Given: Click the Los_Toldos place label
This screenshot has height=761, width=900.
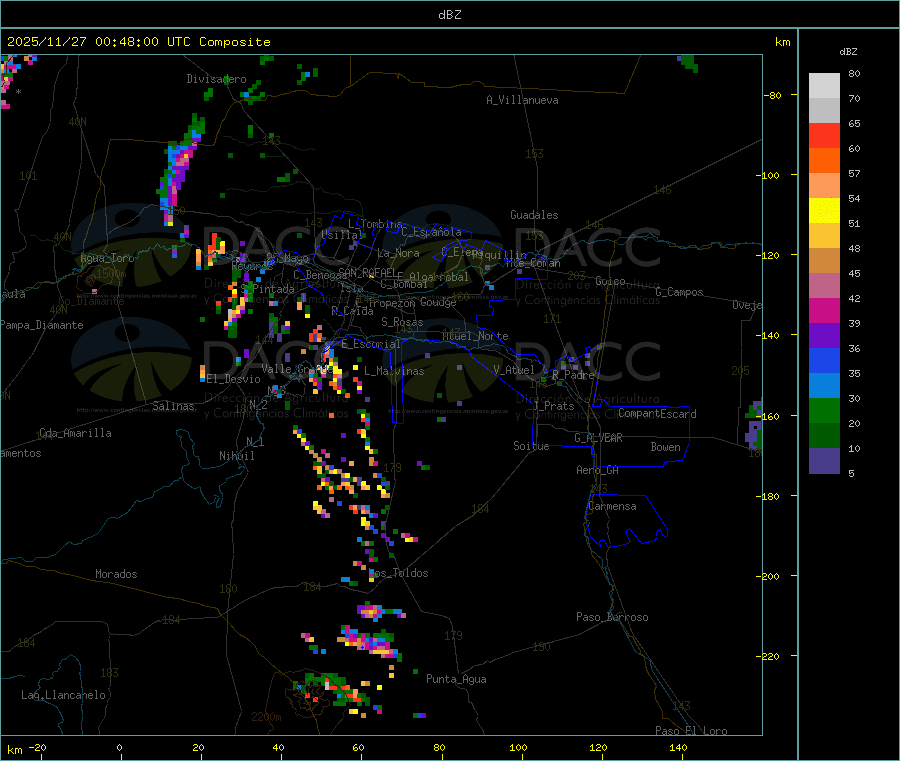Looking at the screenshot, I should [398, 573].
